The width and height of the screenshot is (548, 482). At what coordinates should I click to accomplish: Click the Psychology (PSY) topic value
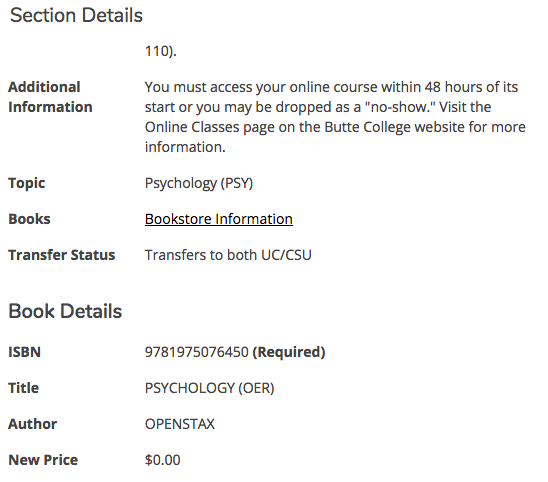pyautogui.click(x=199, y=183)
